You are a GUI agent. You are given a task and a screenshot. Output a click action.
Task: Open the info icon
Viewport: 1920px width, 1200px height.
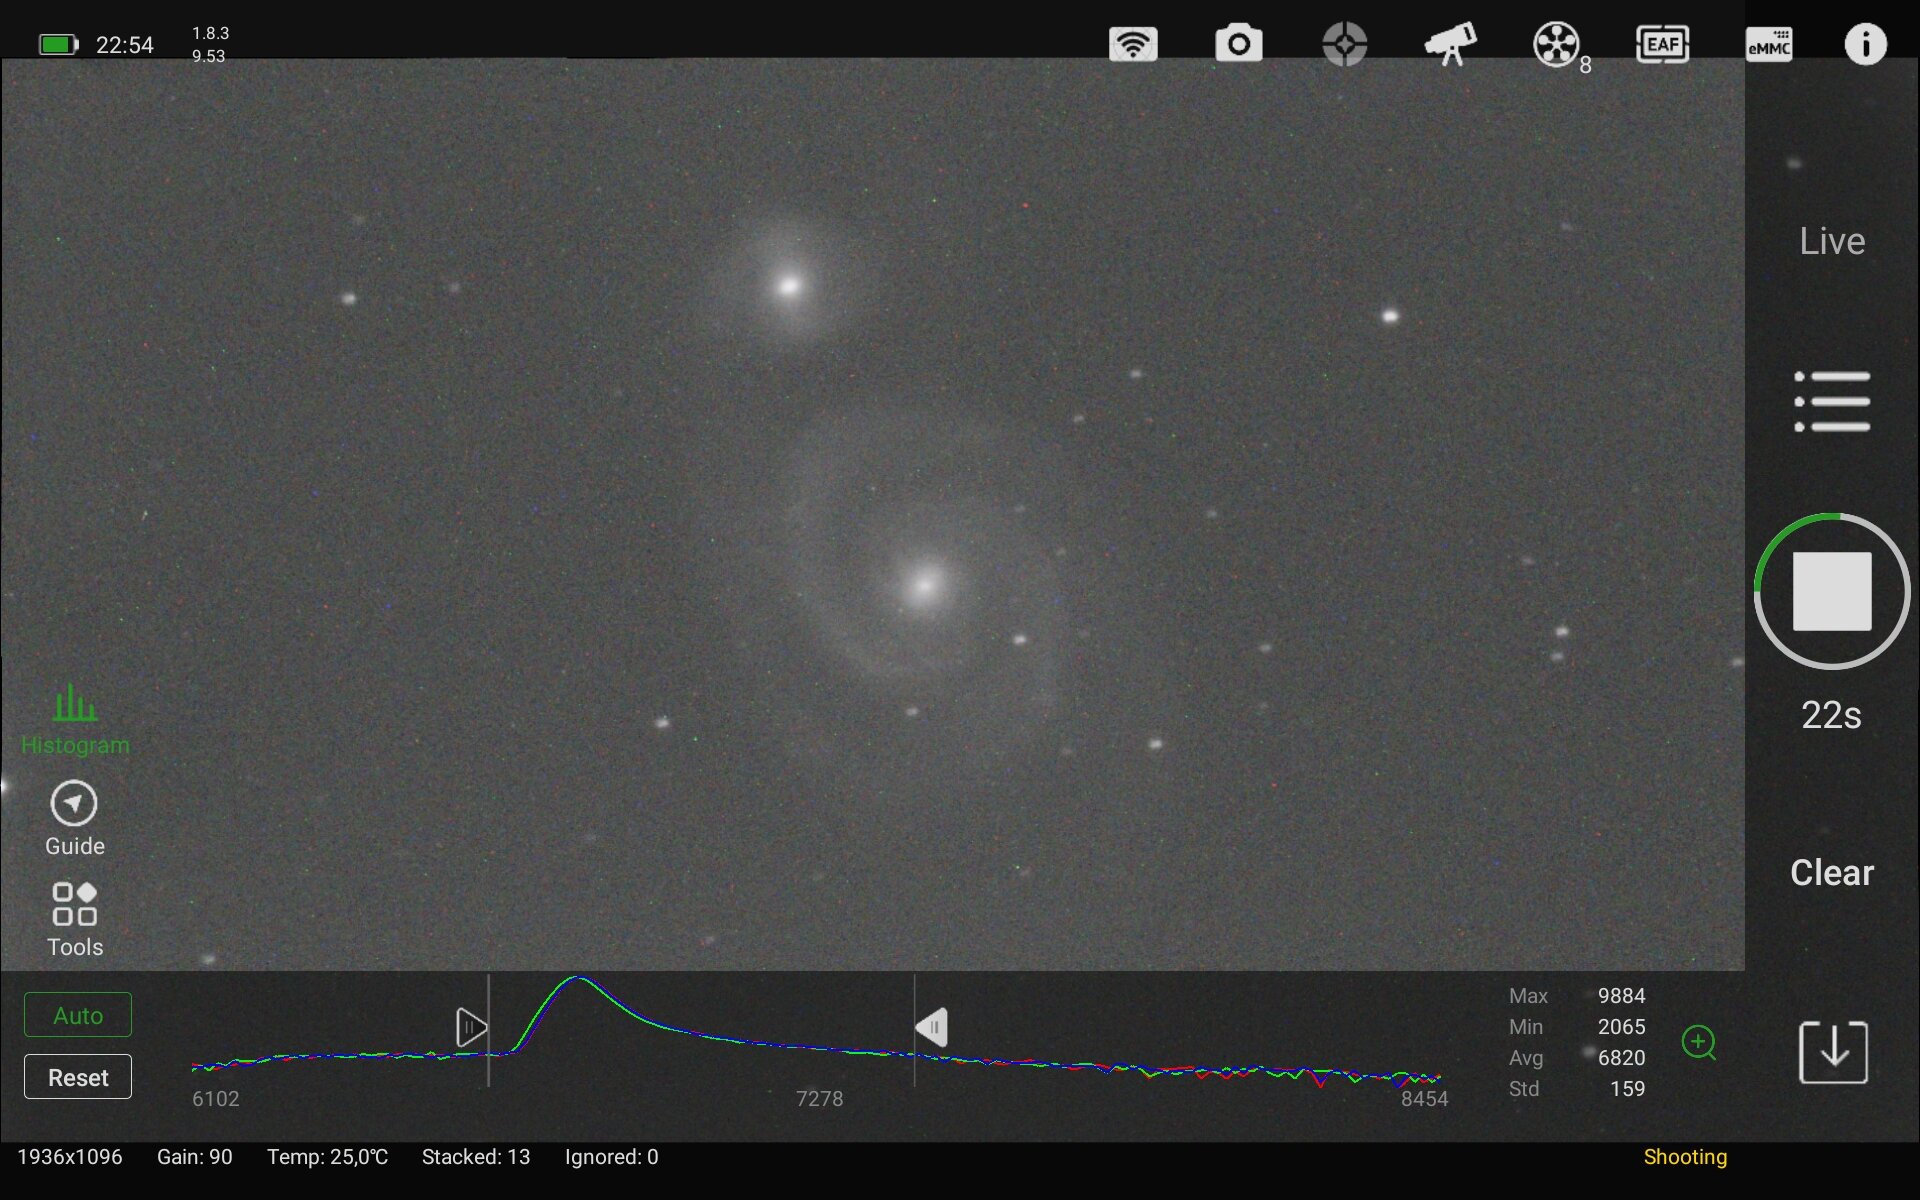tap(1864, 45)
